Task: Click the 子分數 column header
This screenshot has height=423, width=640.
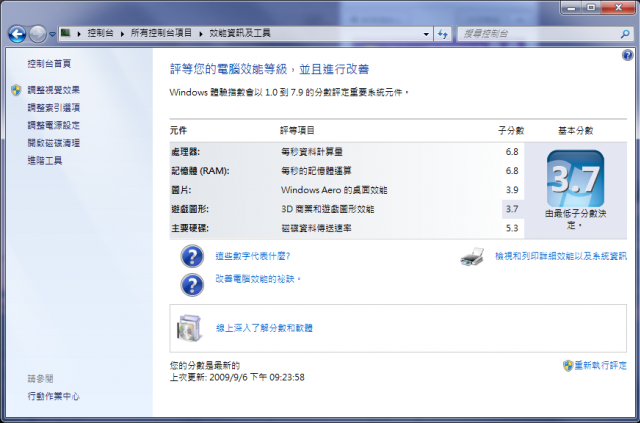Action: [x=511, y=131]
